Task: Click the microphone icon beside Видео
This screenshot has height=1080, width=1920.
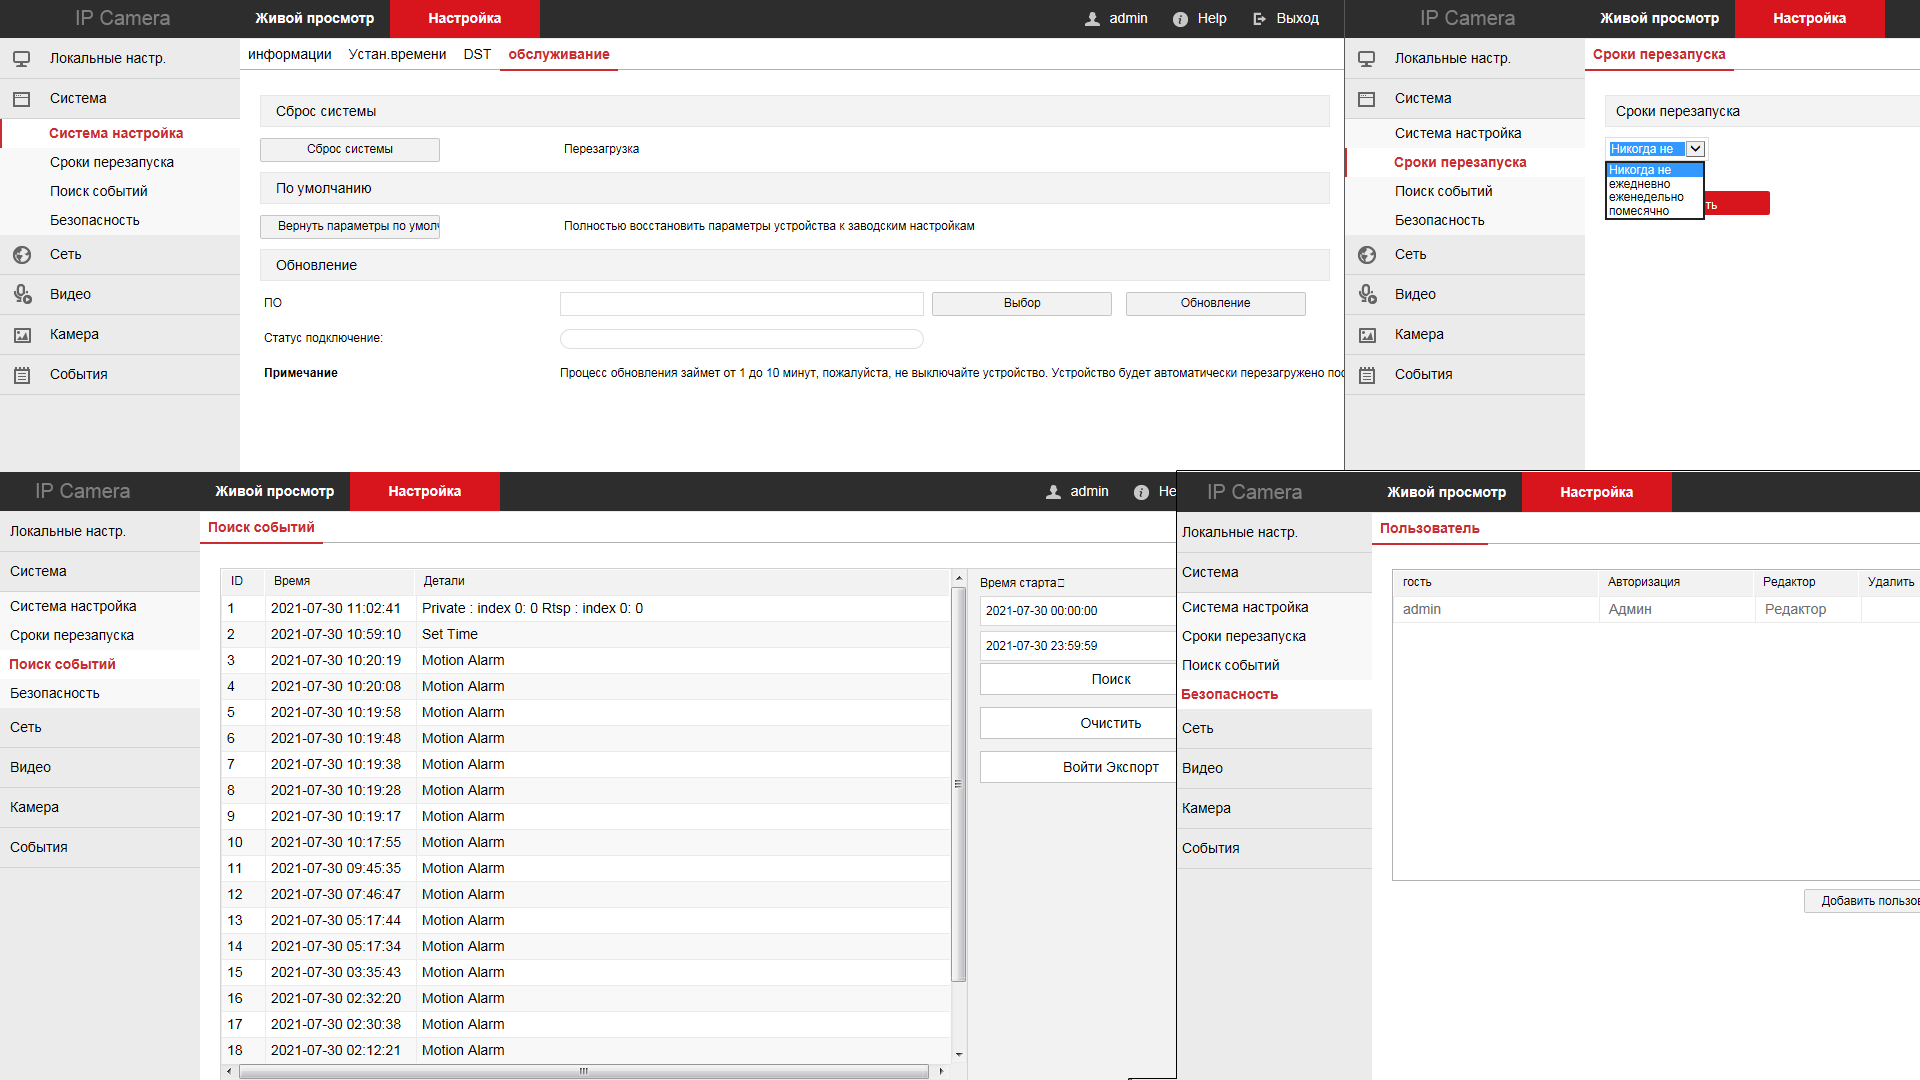Action: [x=21, y=294]
